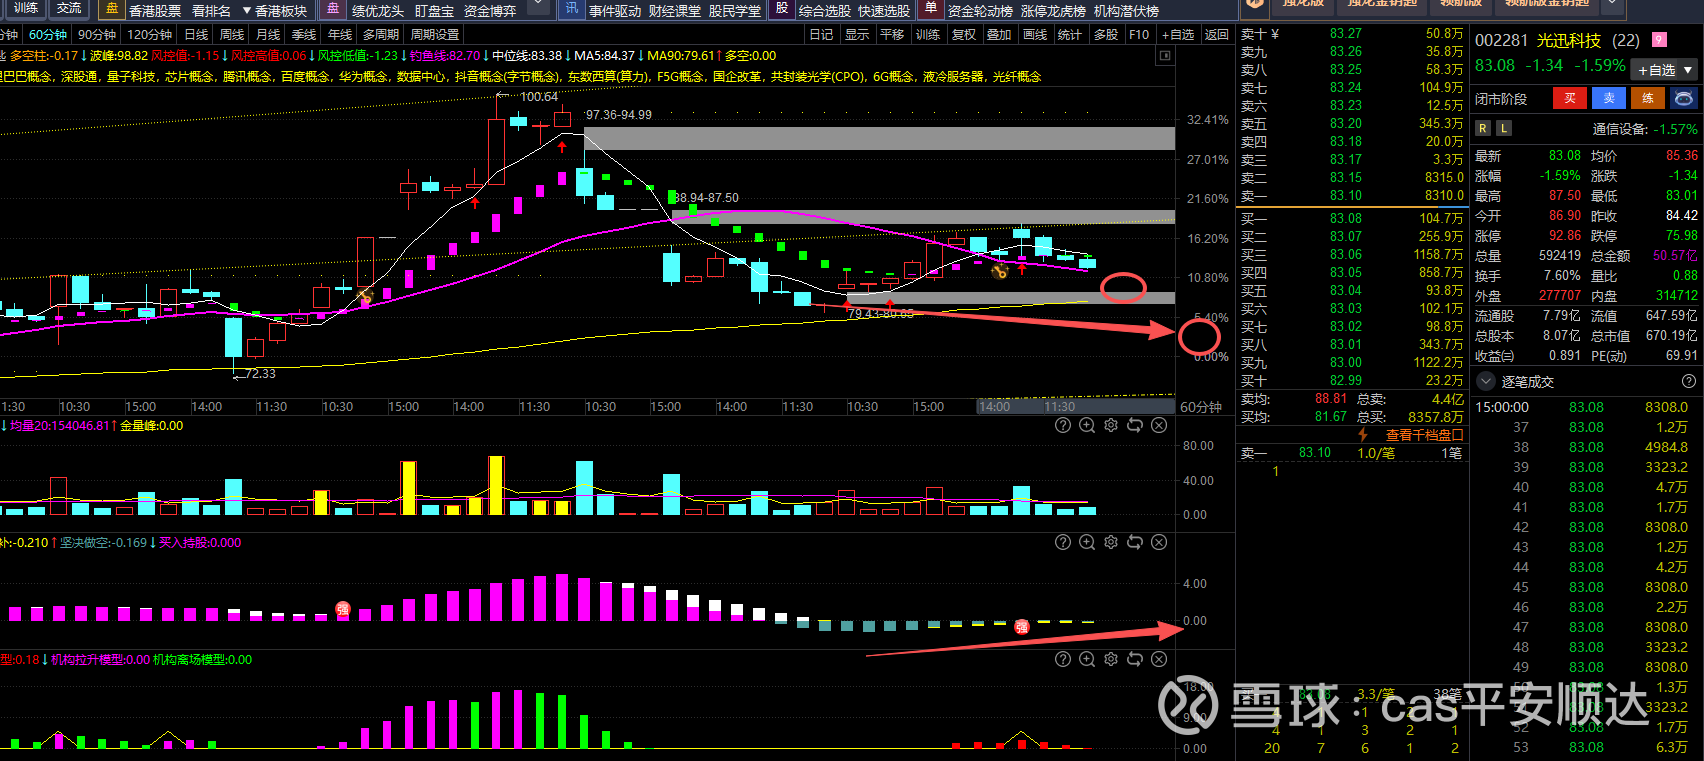Toggle the L marker button
The height and width of the screenshot is (761, 1704).
pos(1504,128)
